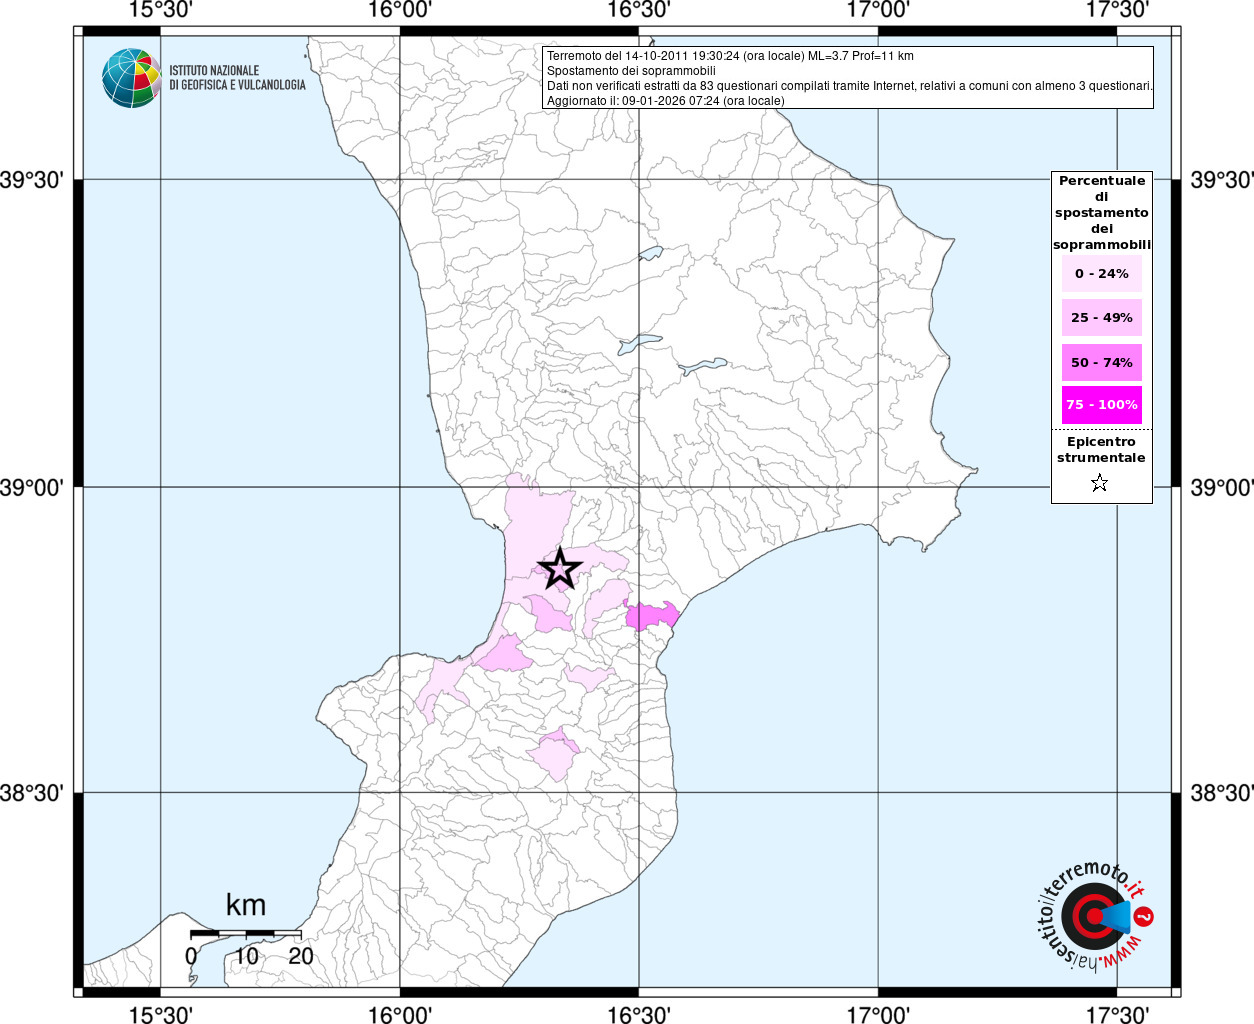
Task: Click the top 16°00' longitude label
Action: 400,10
